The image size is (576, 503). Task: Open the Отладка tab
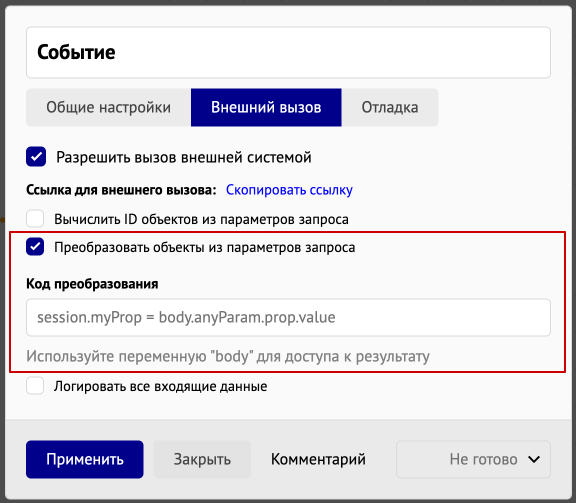pos(390,107)
